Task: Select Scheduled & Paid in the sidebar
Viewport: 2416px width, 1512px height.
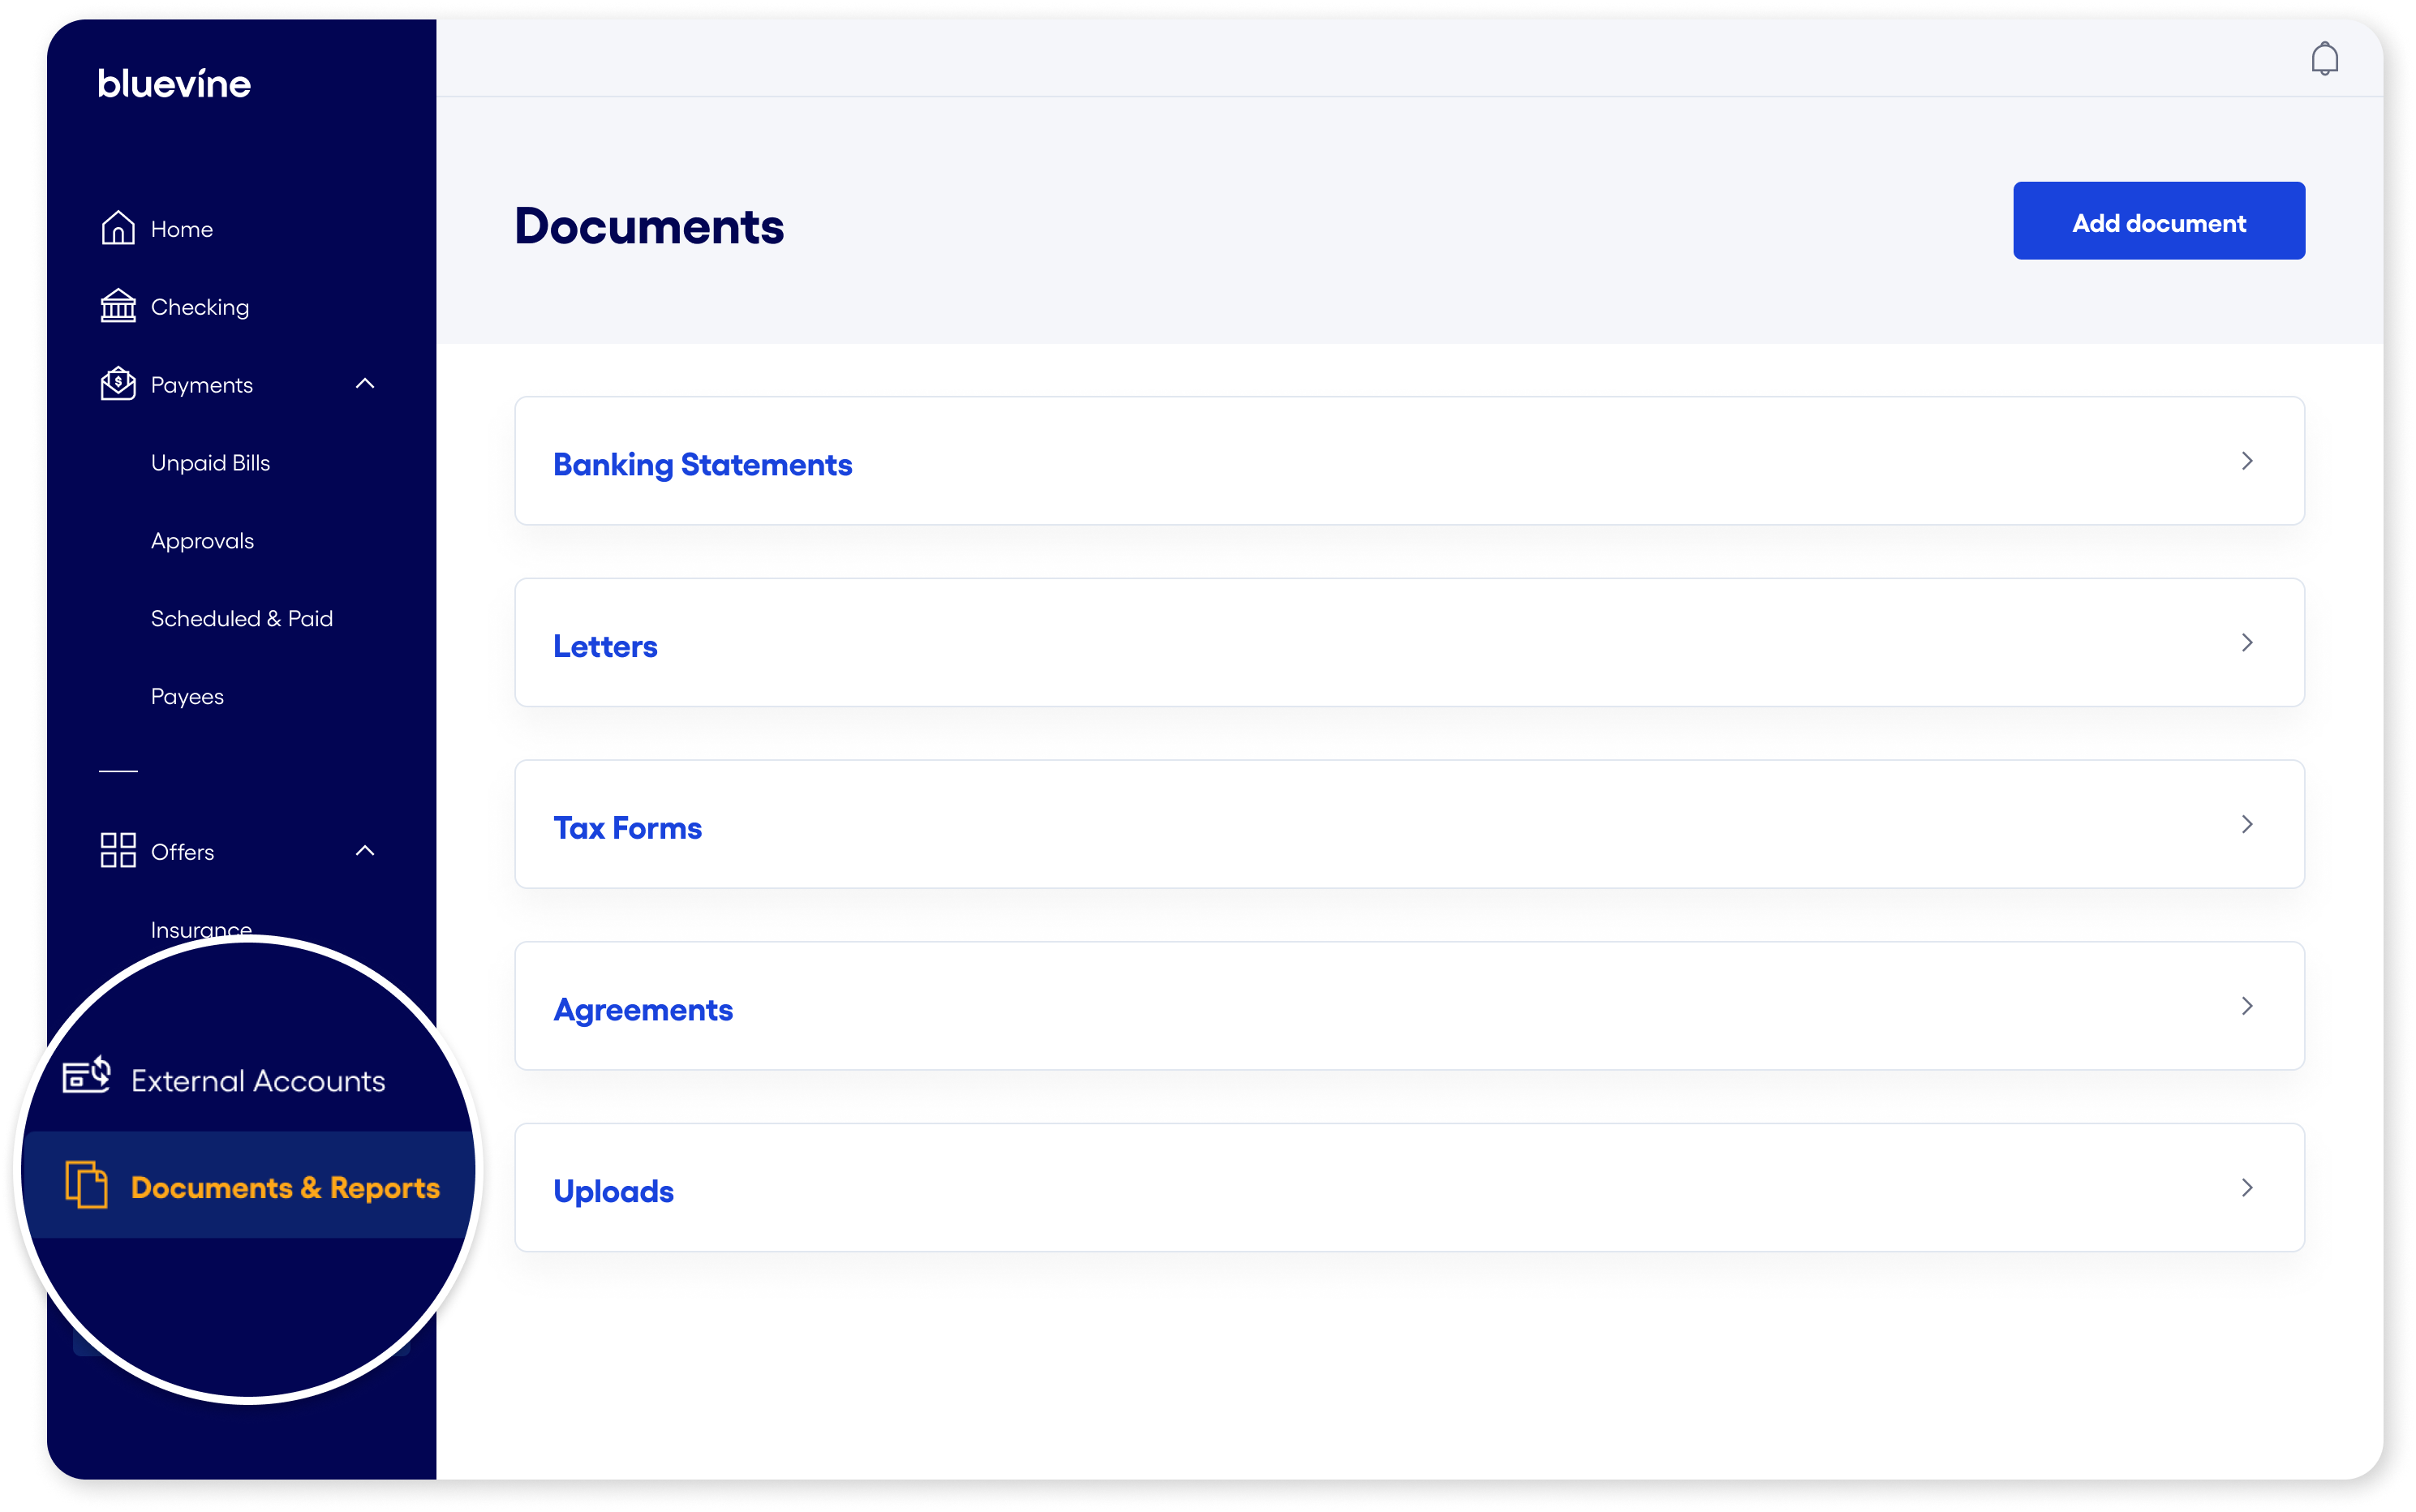Action: click(241, 617)
